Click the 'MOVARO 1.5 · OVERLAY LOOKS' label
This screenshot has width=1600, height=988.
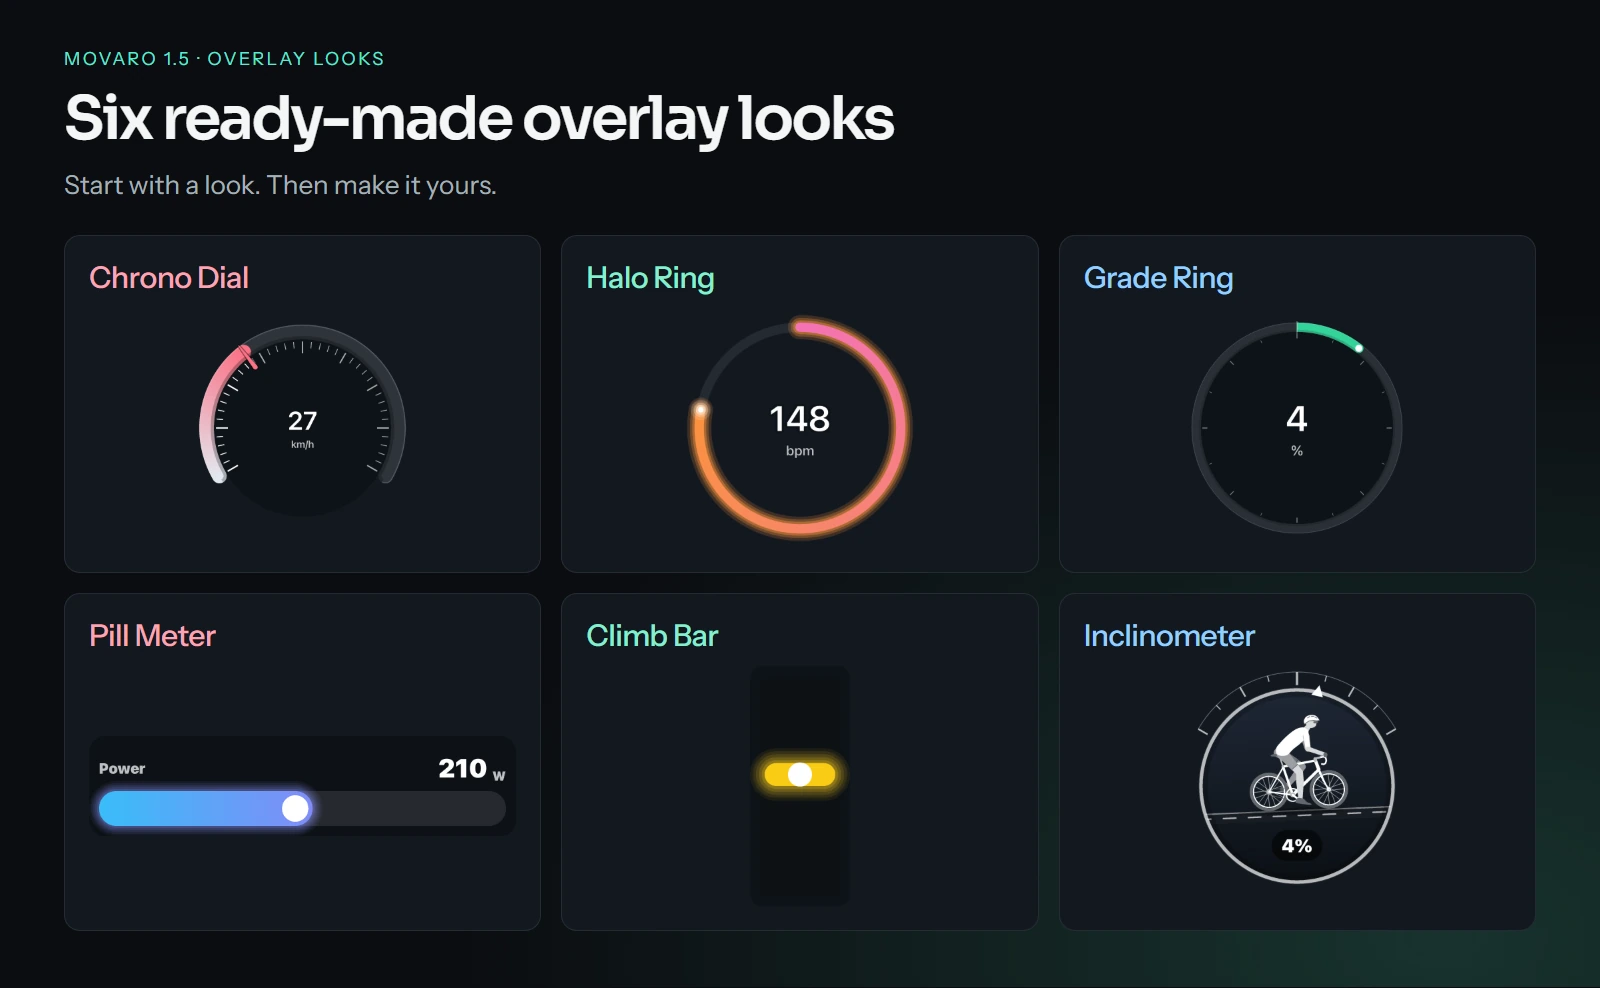pyautogui.click(x=224, y=59)
